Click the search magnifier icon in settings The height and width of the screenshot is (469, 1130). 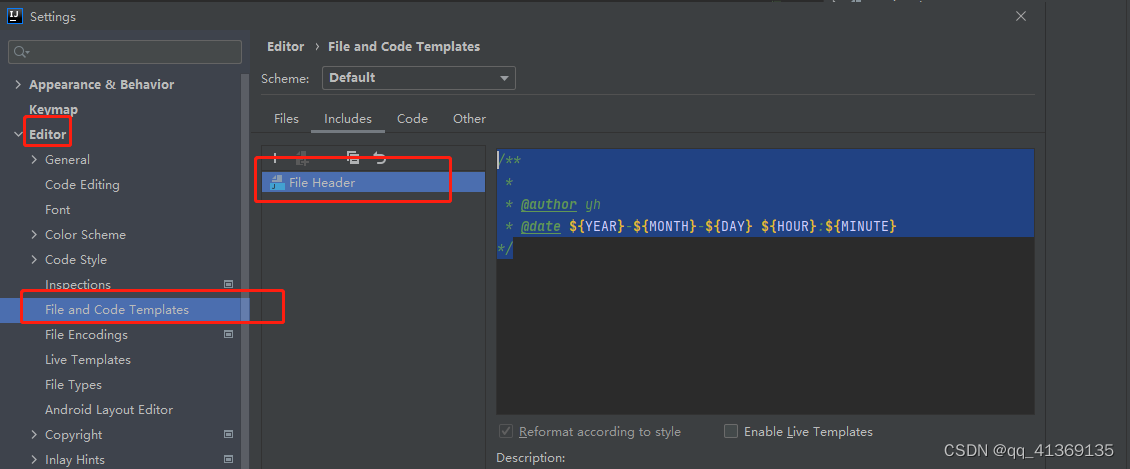pyautogui.click(x=21, y=52)
